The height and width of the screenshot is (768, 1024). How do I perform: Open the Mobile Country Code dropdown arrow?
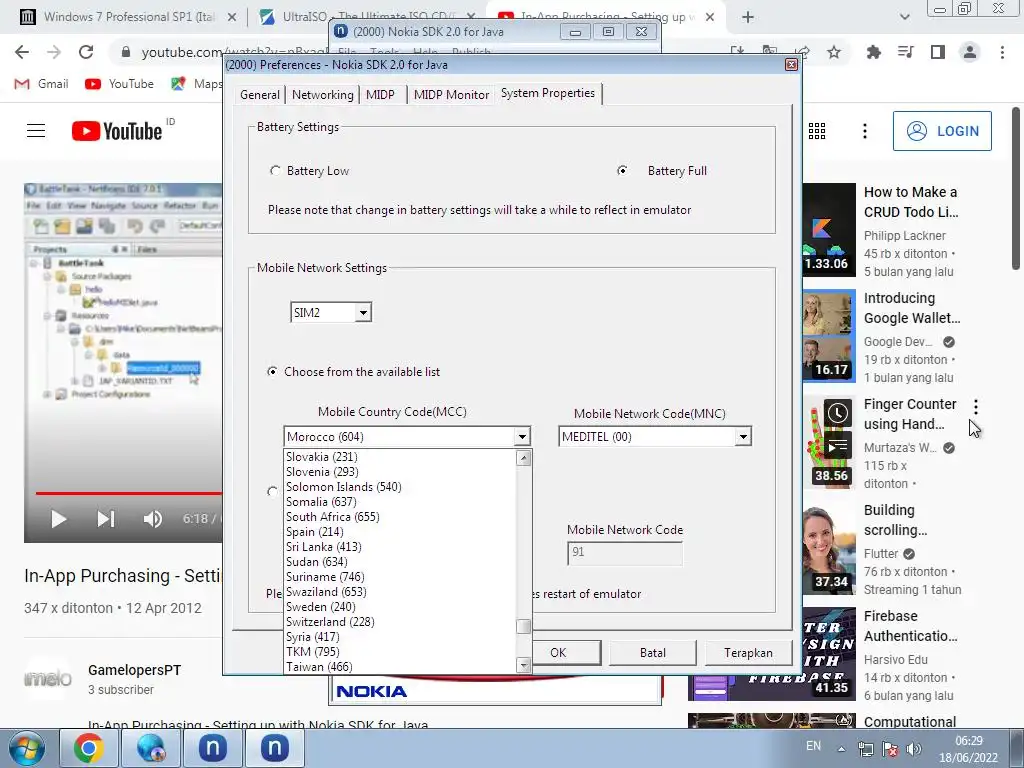tap(522, 437)
